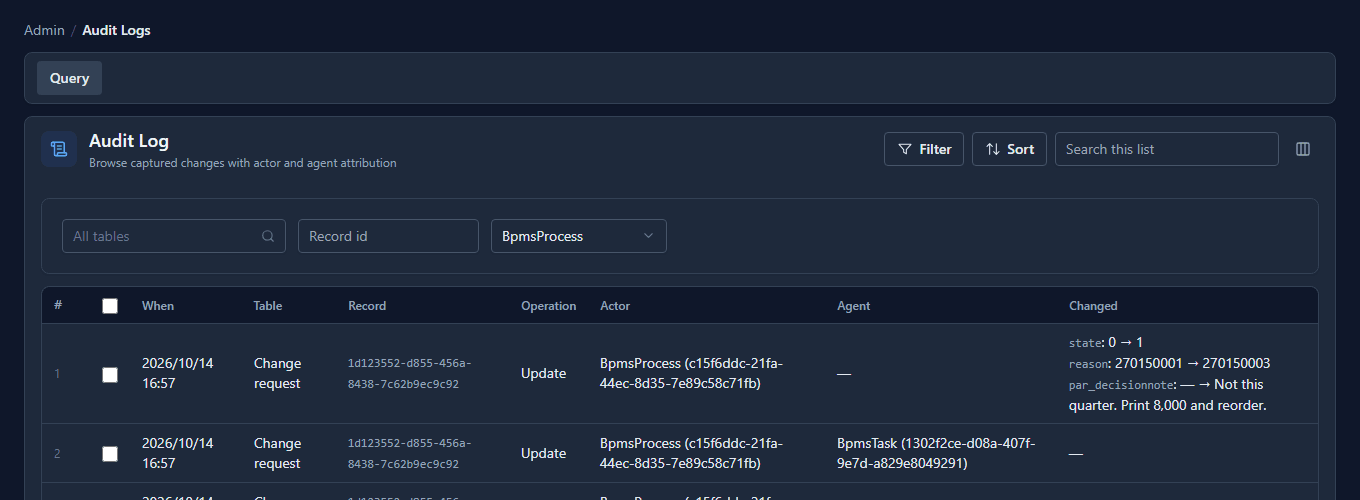1360x500 pixels.
Task: Click the All tables search field
Action: (174, 236)
